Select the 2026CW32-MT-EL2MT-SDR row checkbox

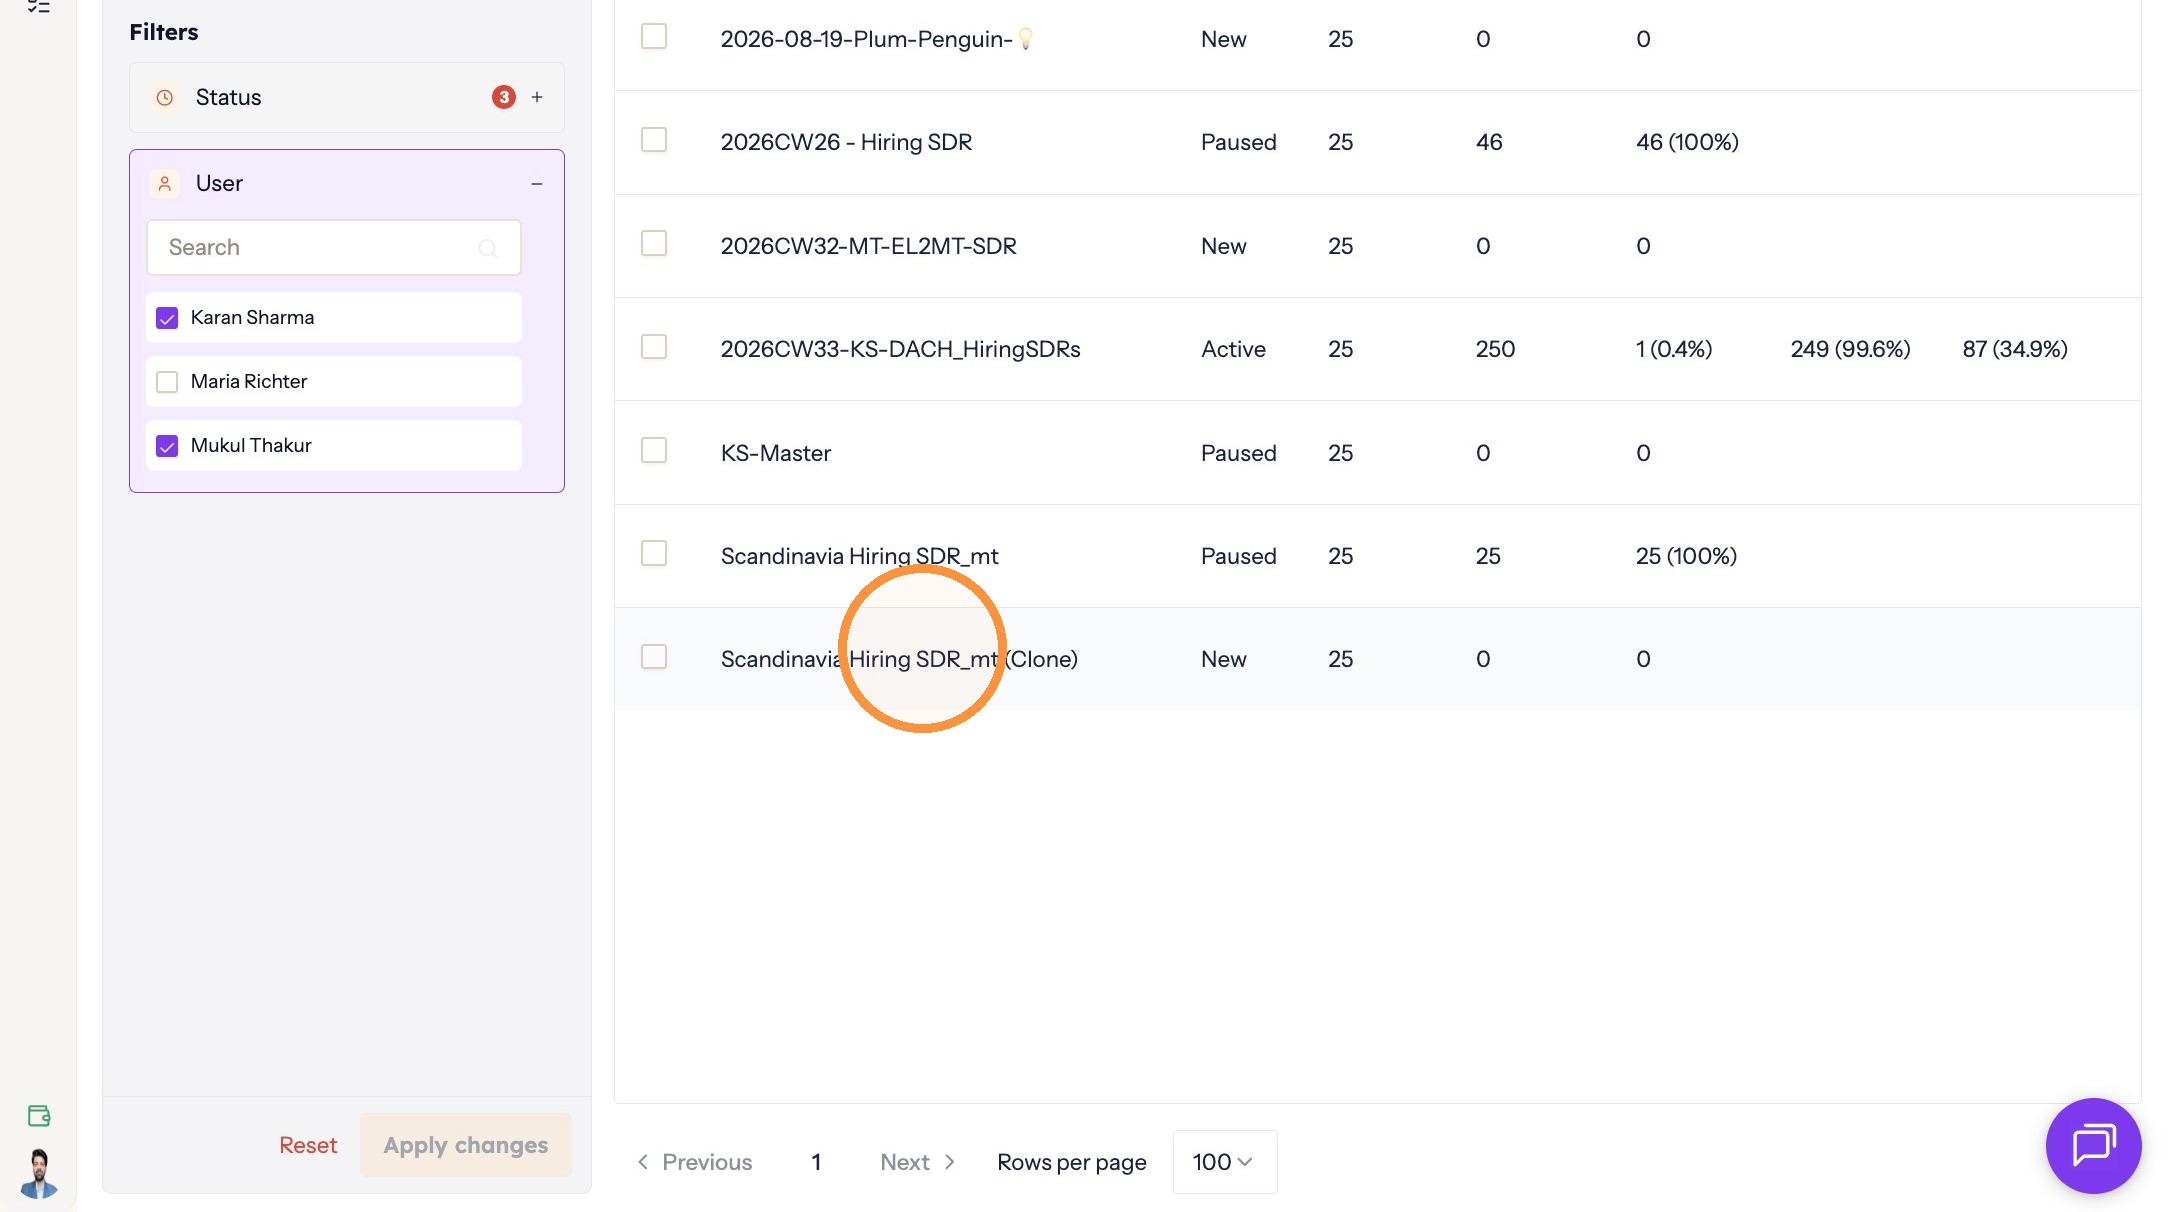[654, 243]
